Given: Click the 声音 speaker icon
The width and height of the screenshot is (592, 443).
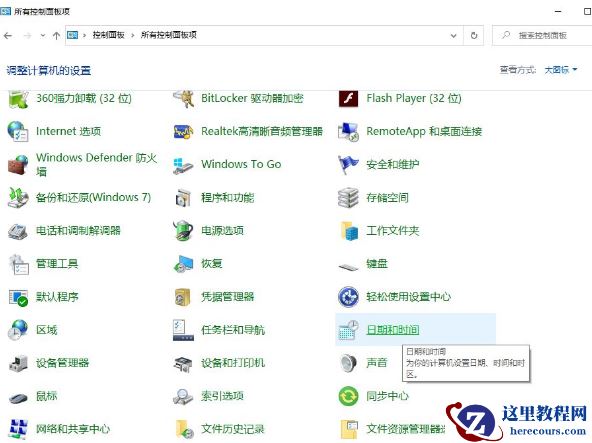Looking at the screenshot, I should (x=348, y=363).
